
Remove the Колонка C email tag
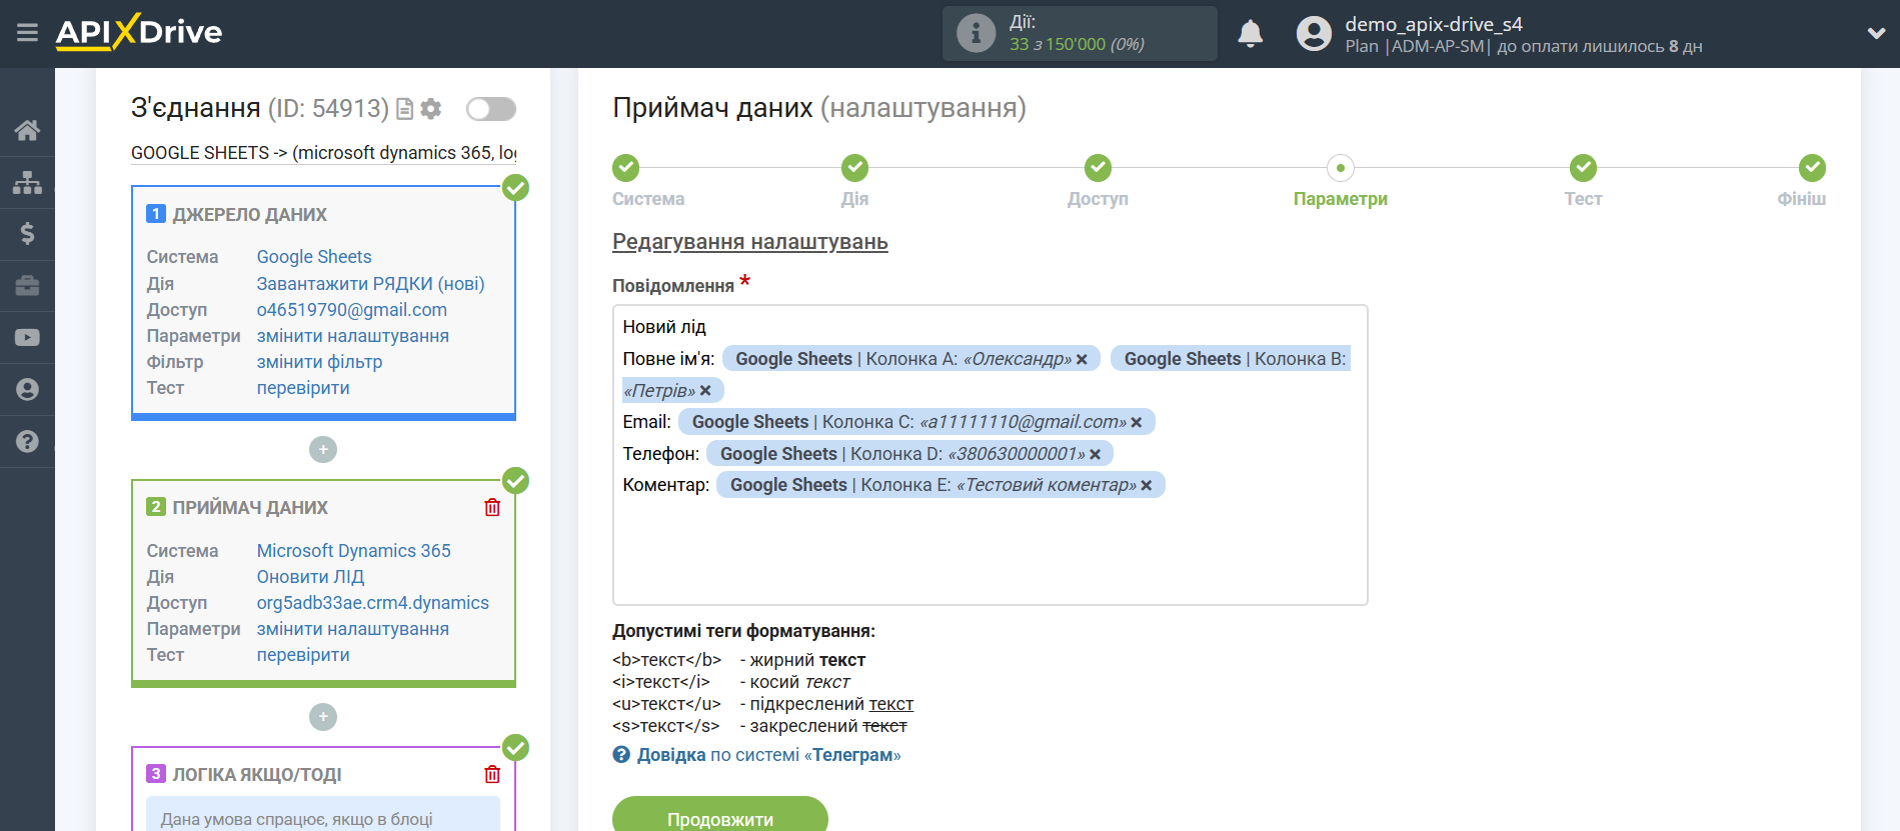click(x=1136, y=423)
